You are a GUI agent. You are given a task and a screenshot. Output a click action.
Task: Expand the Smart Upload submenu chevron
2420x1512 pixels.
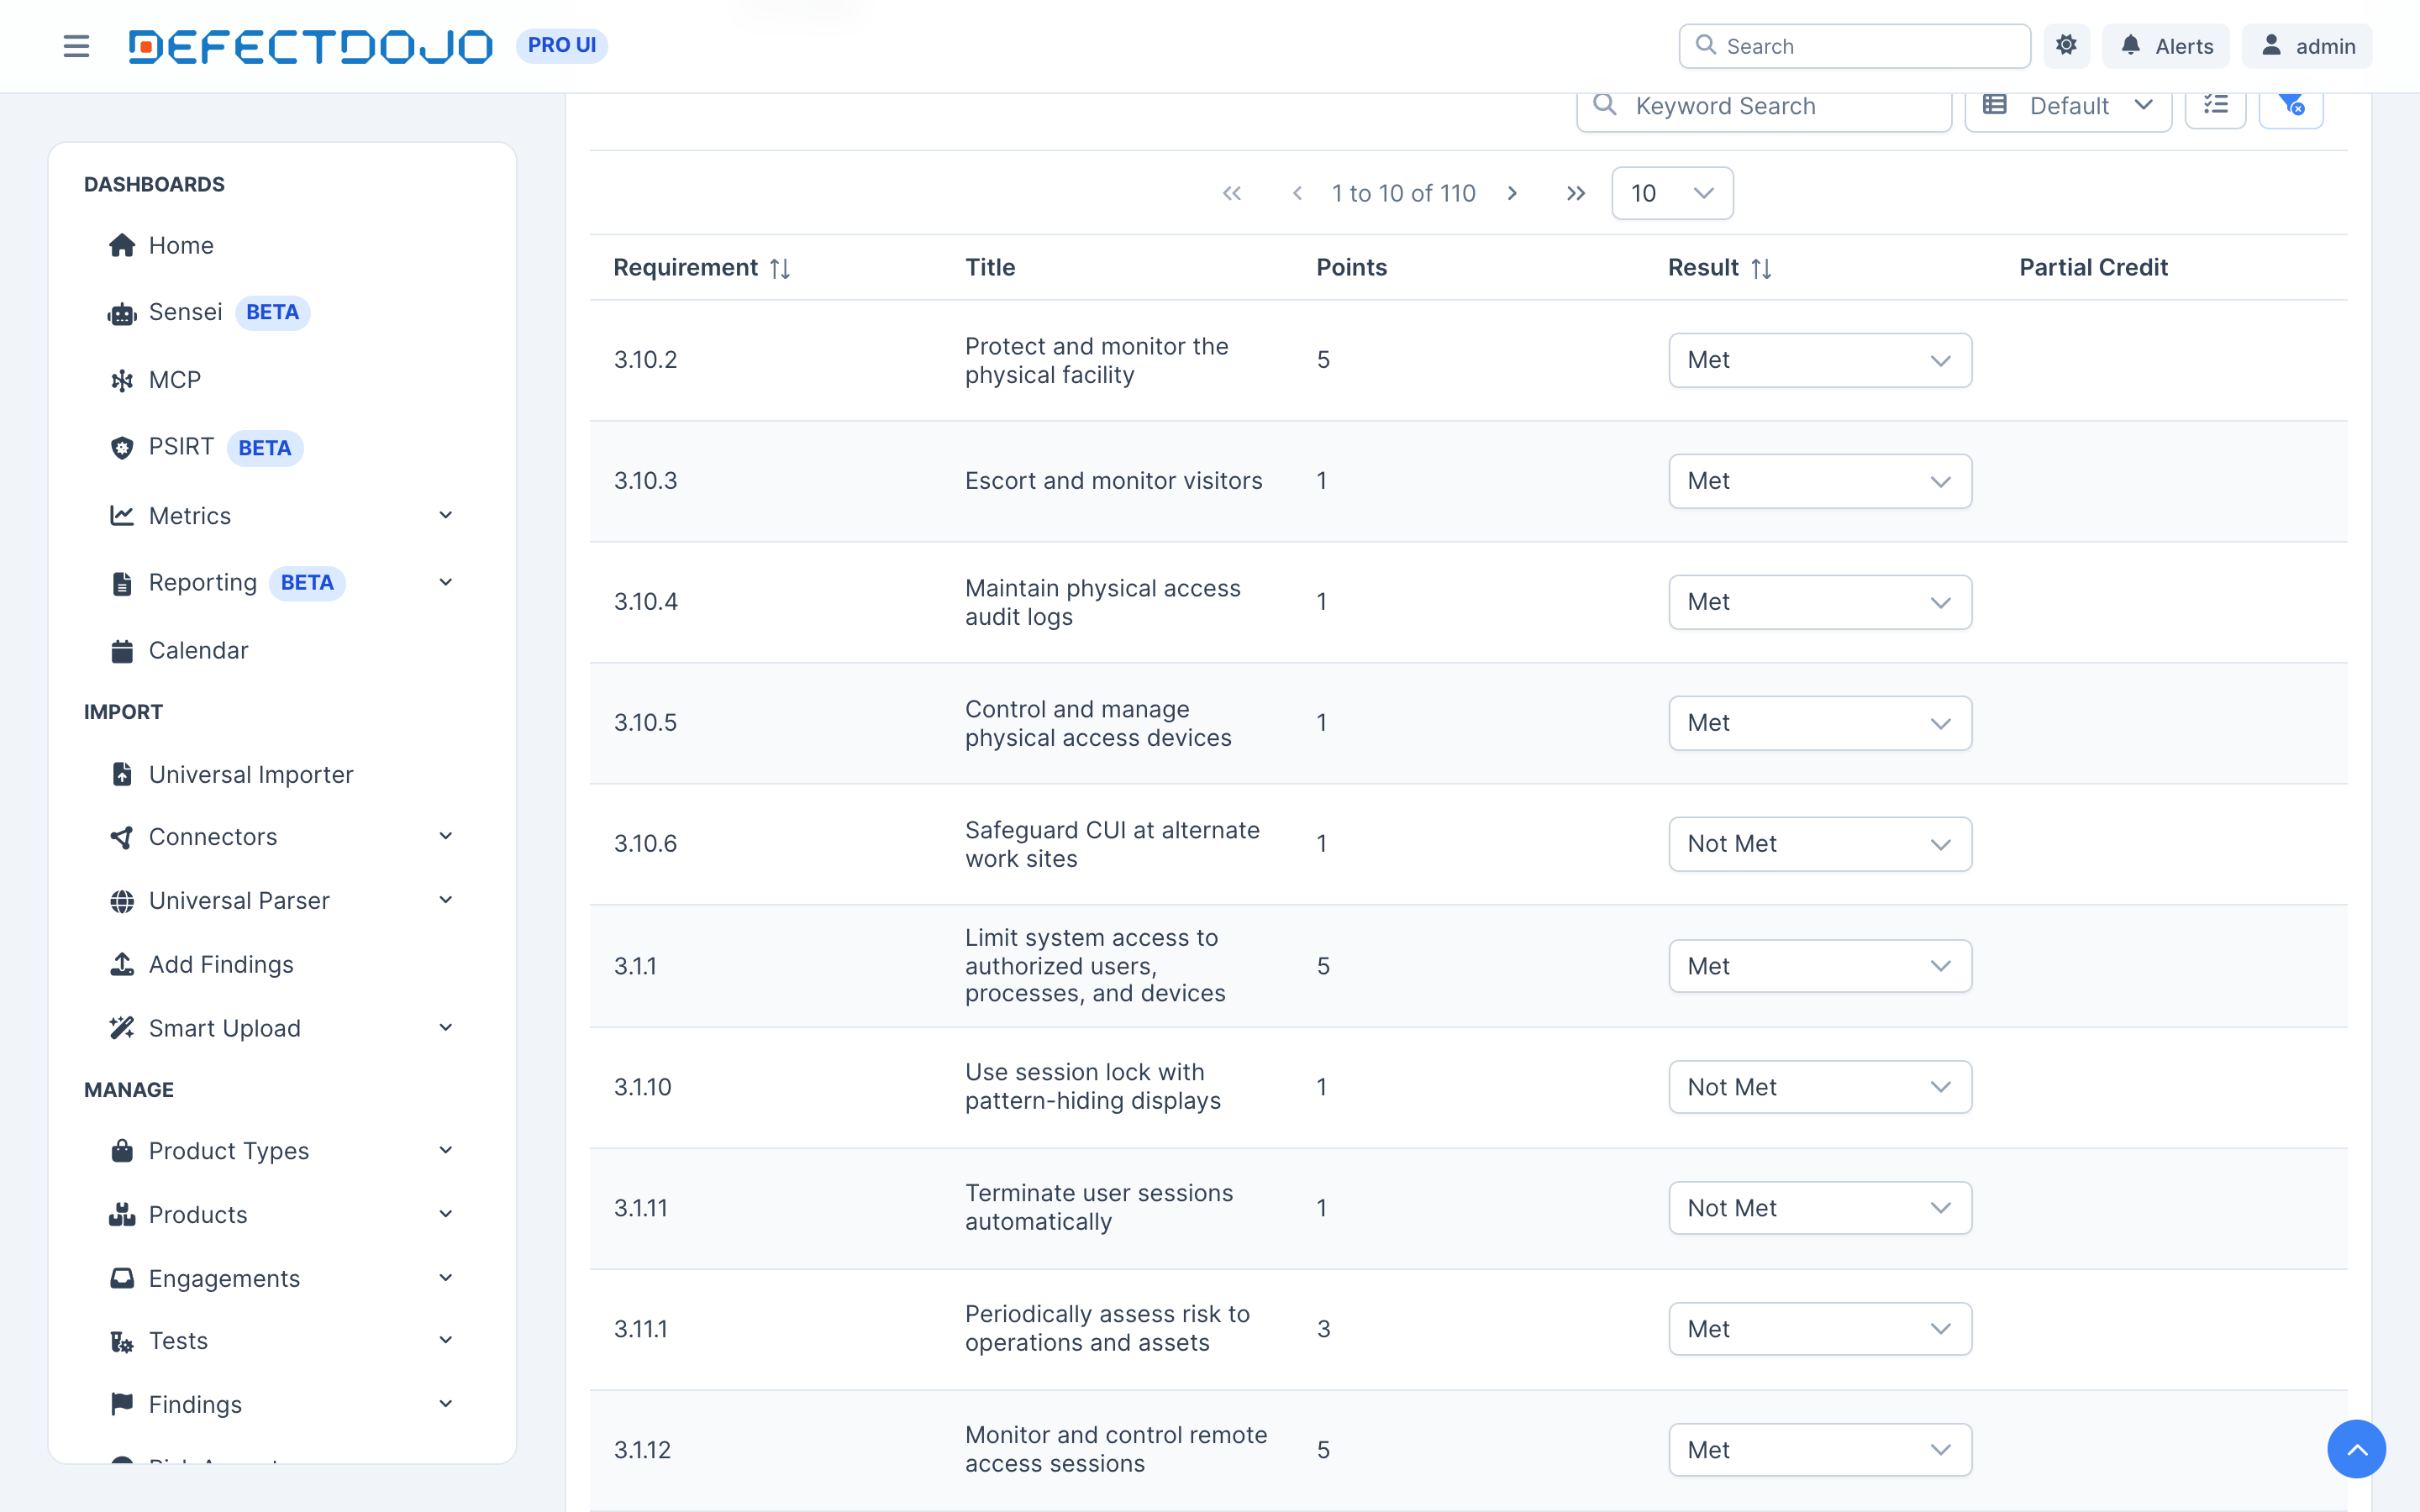tap(446, 1028)
